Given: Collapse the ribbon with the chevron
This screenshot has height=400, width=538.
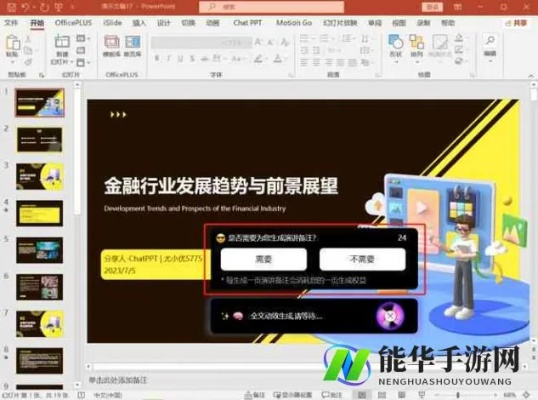Looking at the screenshot, I should tap(531, 75).
